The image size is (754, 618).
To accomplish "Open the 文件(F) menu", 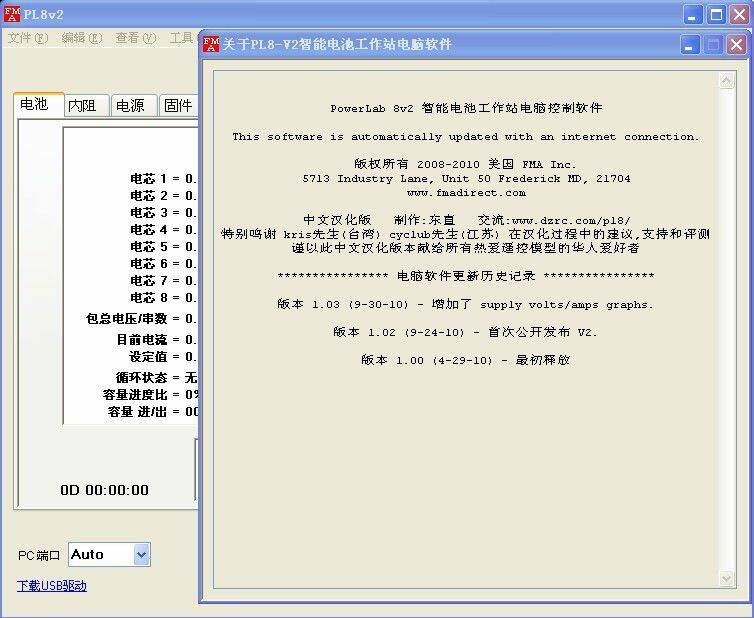I will tap(28, 38).
